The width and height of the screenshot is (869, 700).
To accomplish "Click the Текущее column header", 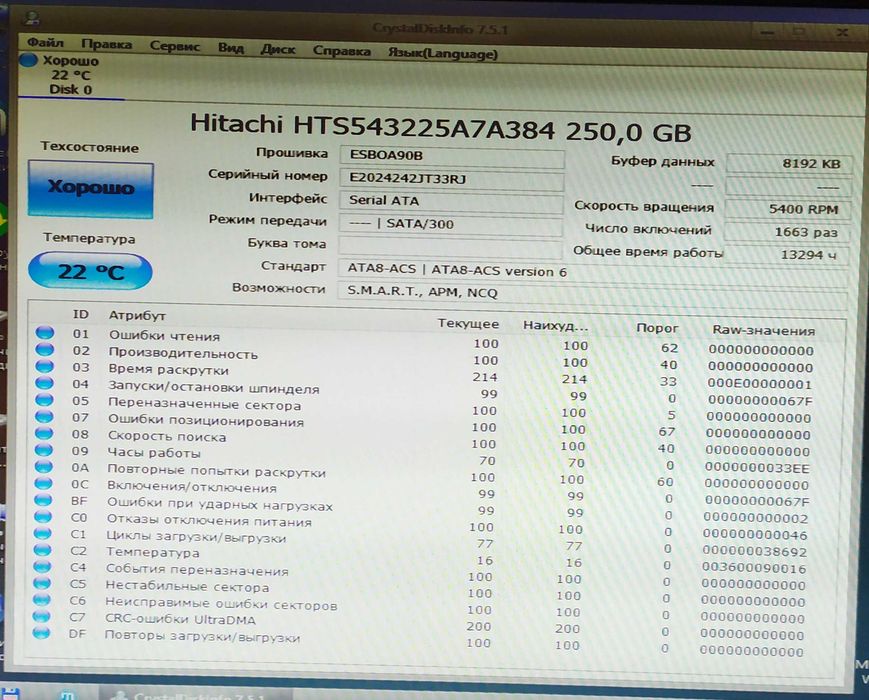I will click(468, 324).
